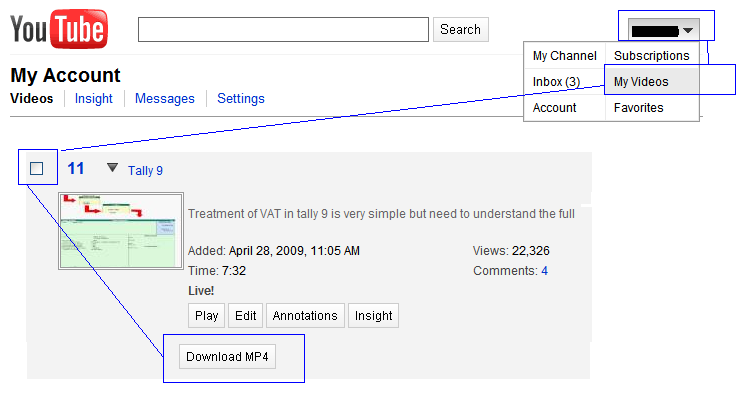Click the video number 11 link
741x398 pixels.
pos(76,168)
